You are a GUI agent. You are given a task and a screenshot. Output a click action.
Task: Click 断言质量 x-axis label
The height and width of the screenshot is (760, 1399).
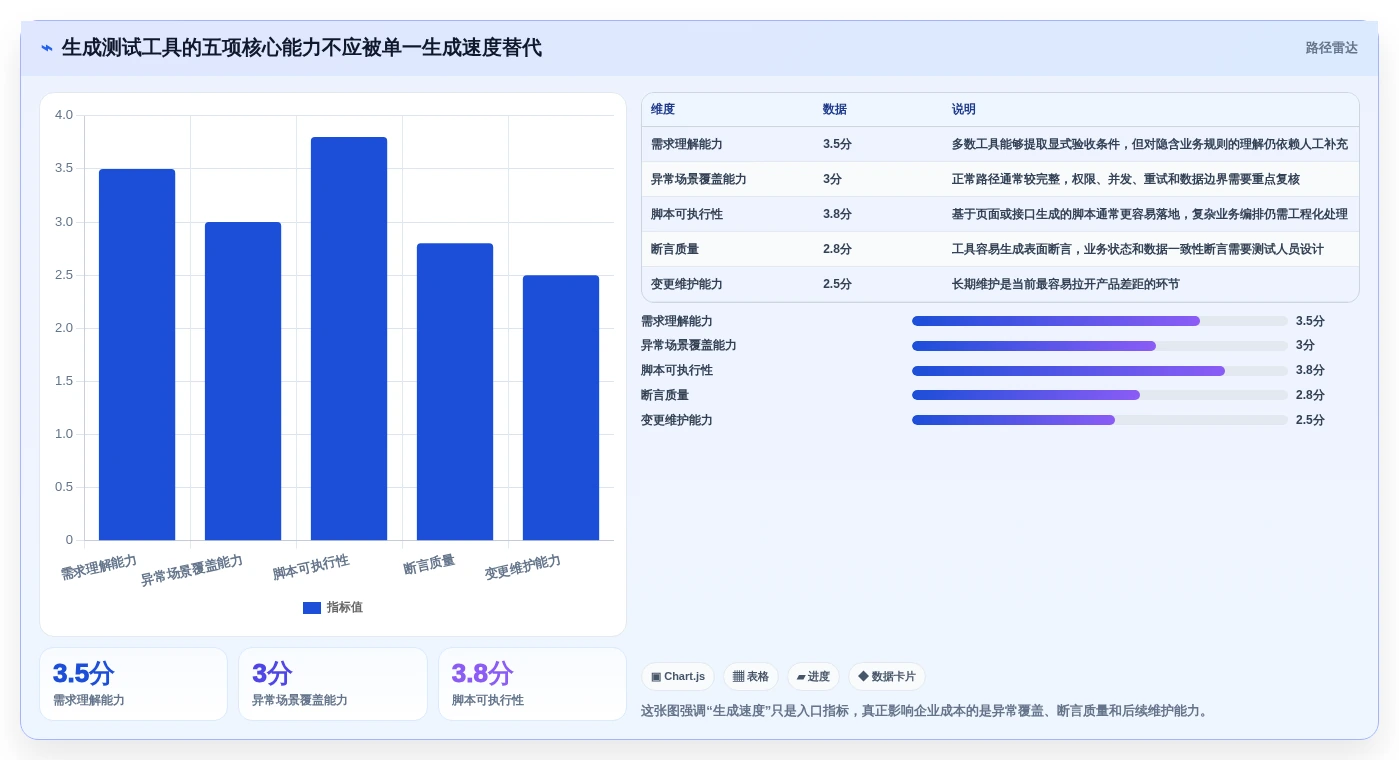pyautogui.click(x=429, y=566)
